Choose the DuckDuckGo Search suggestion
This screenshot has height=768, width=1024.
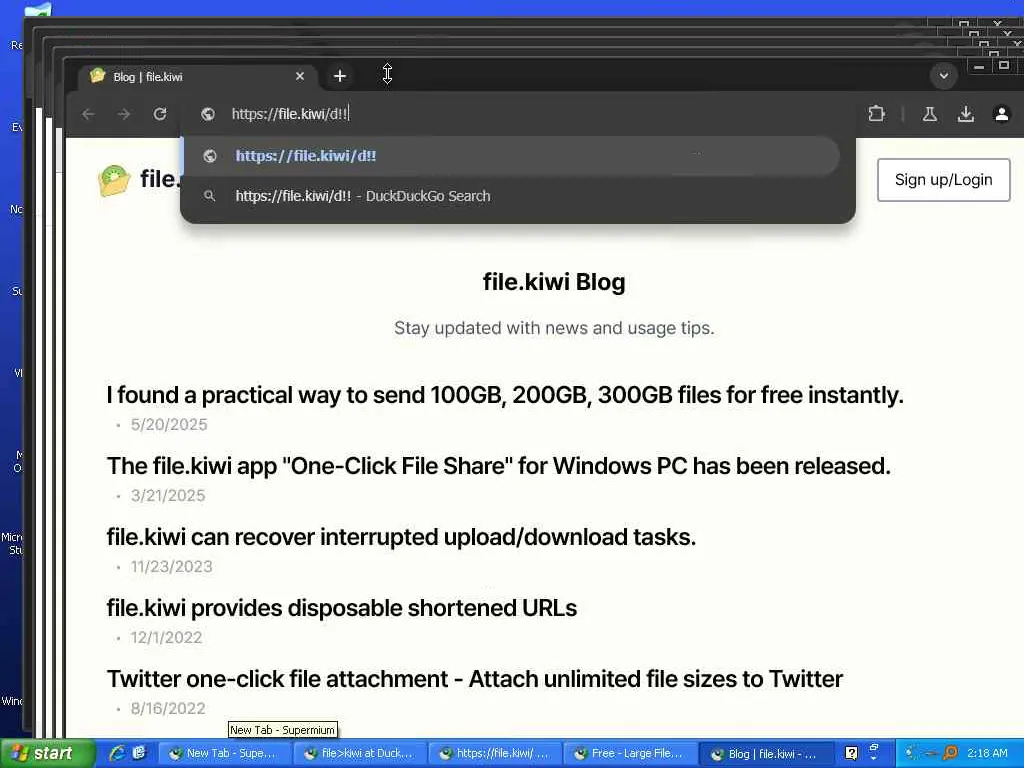(511, 196)
